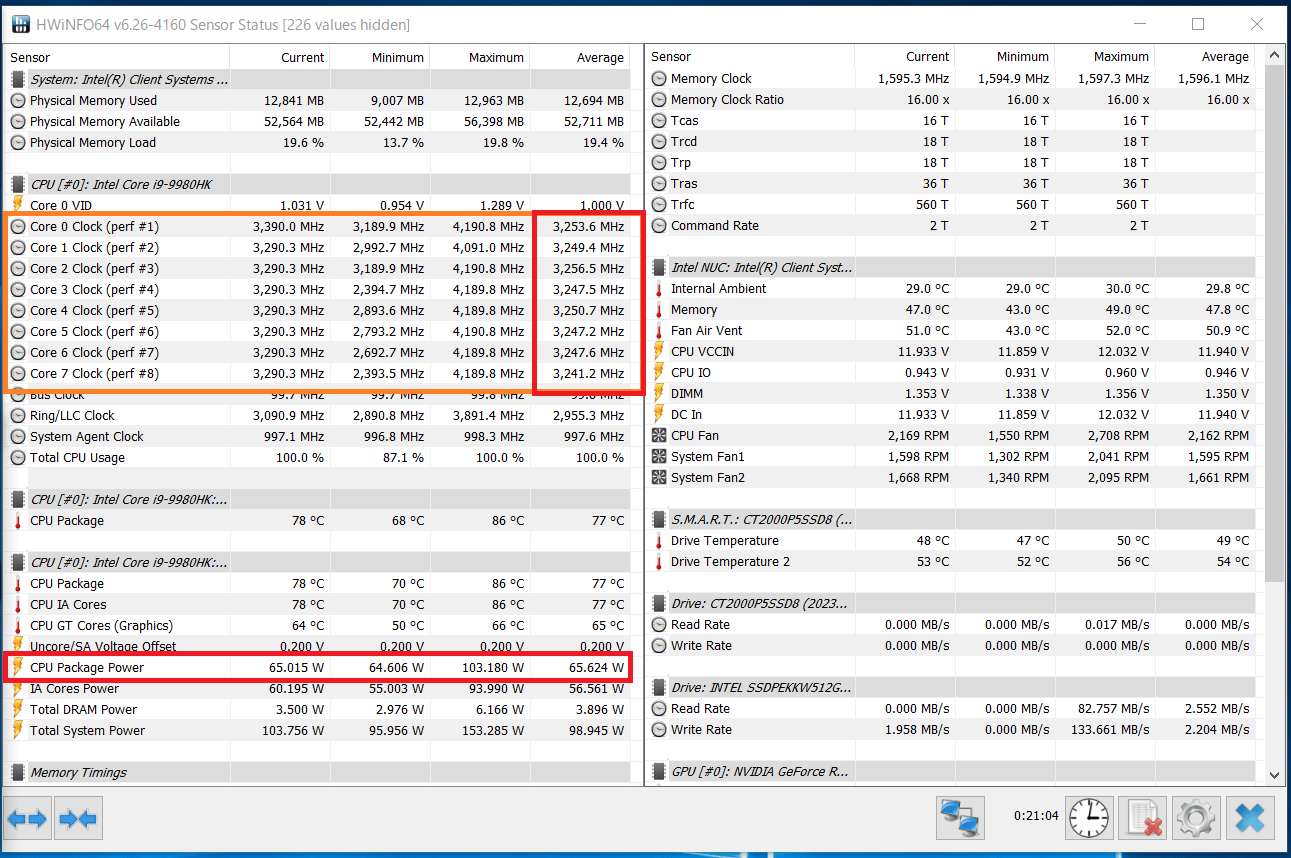Click the Ring/LLC Clock gauge icon
This screenshot has width=1291, height=858.
click(x=18, y=415)
